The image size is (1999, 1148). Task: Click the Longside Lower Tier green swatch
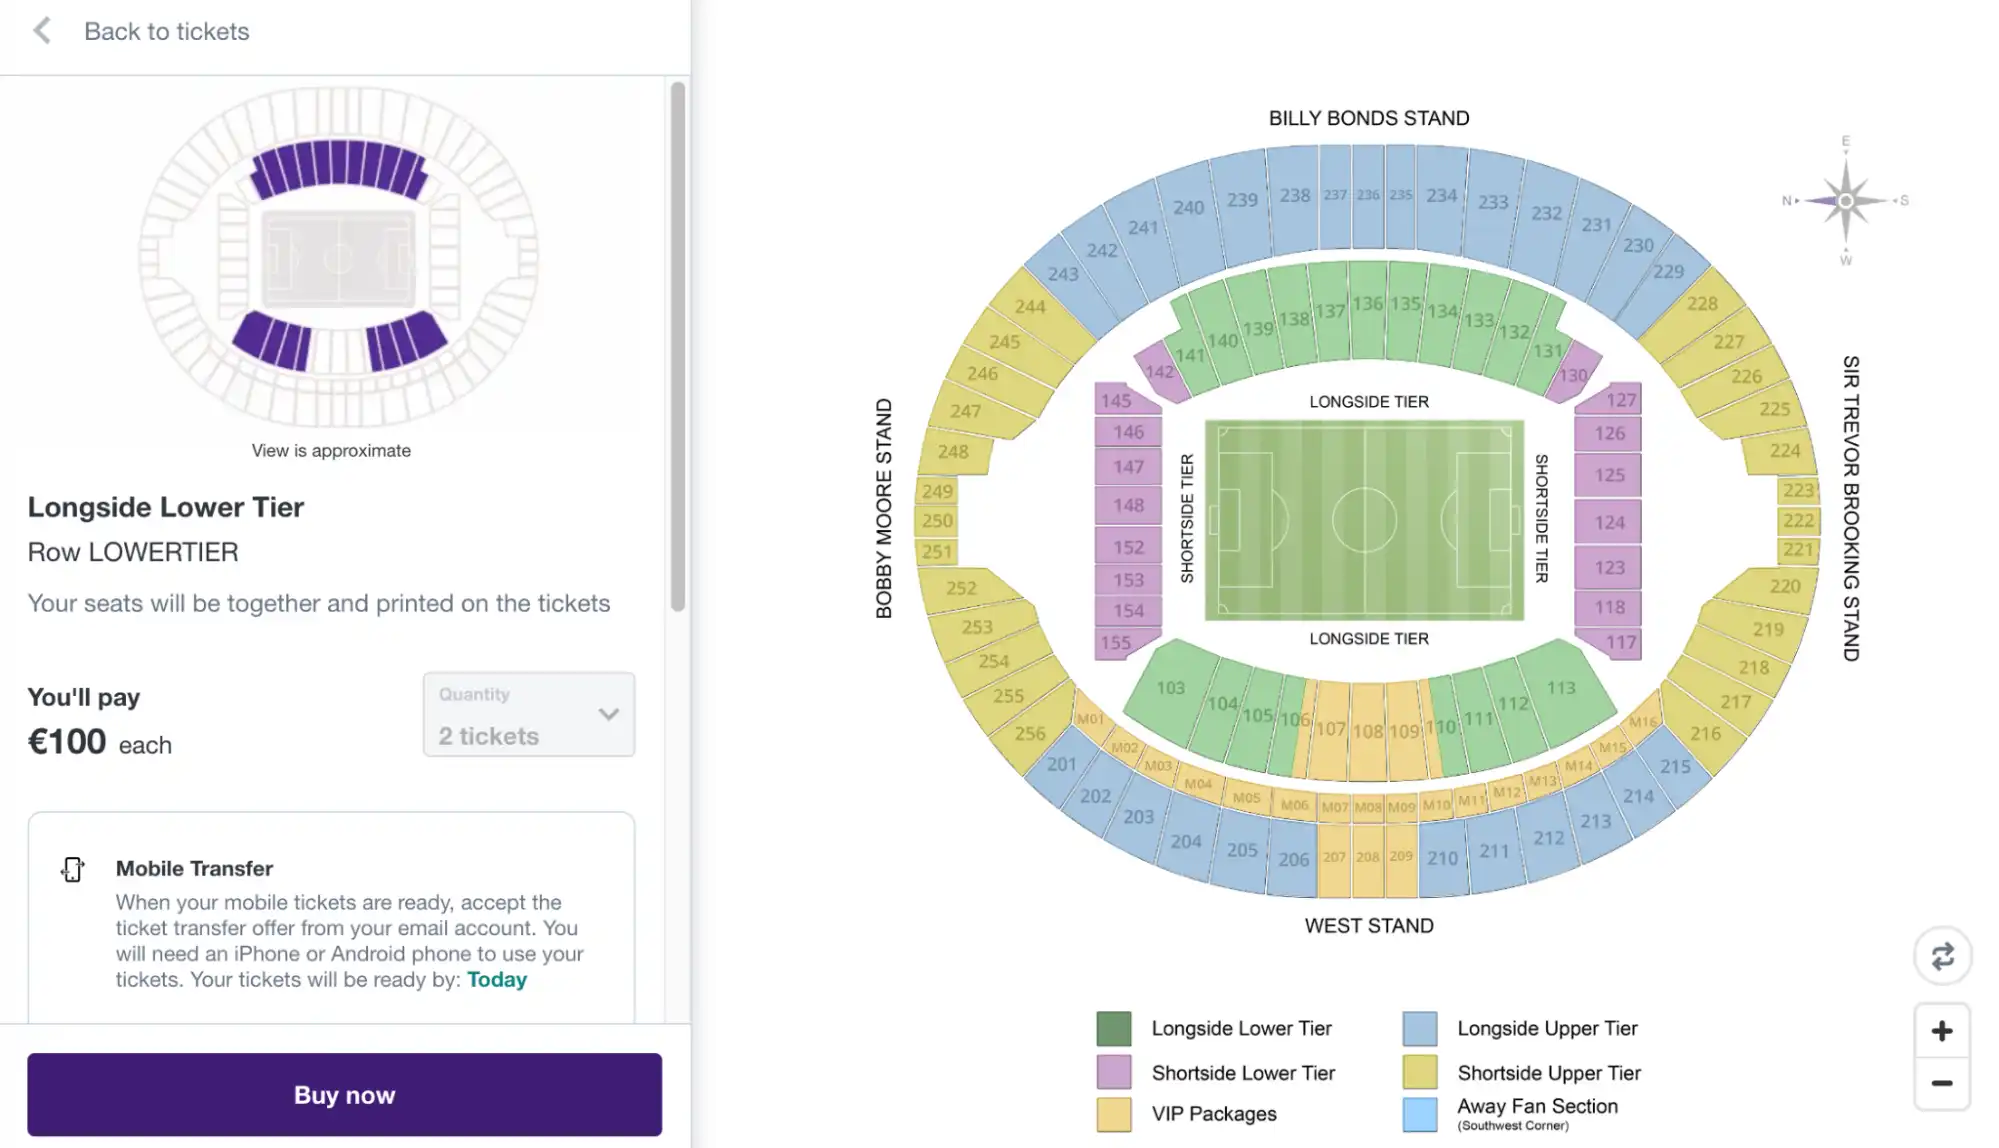[1113, 1027]
